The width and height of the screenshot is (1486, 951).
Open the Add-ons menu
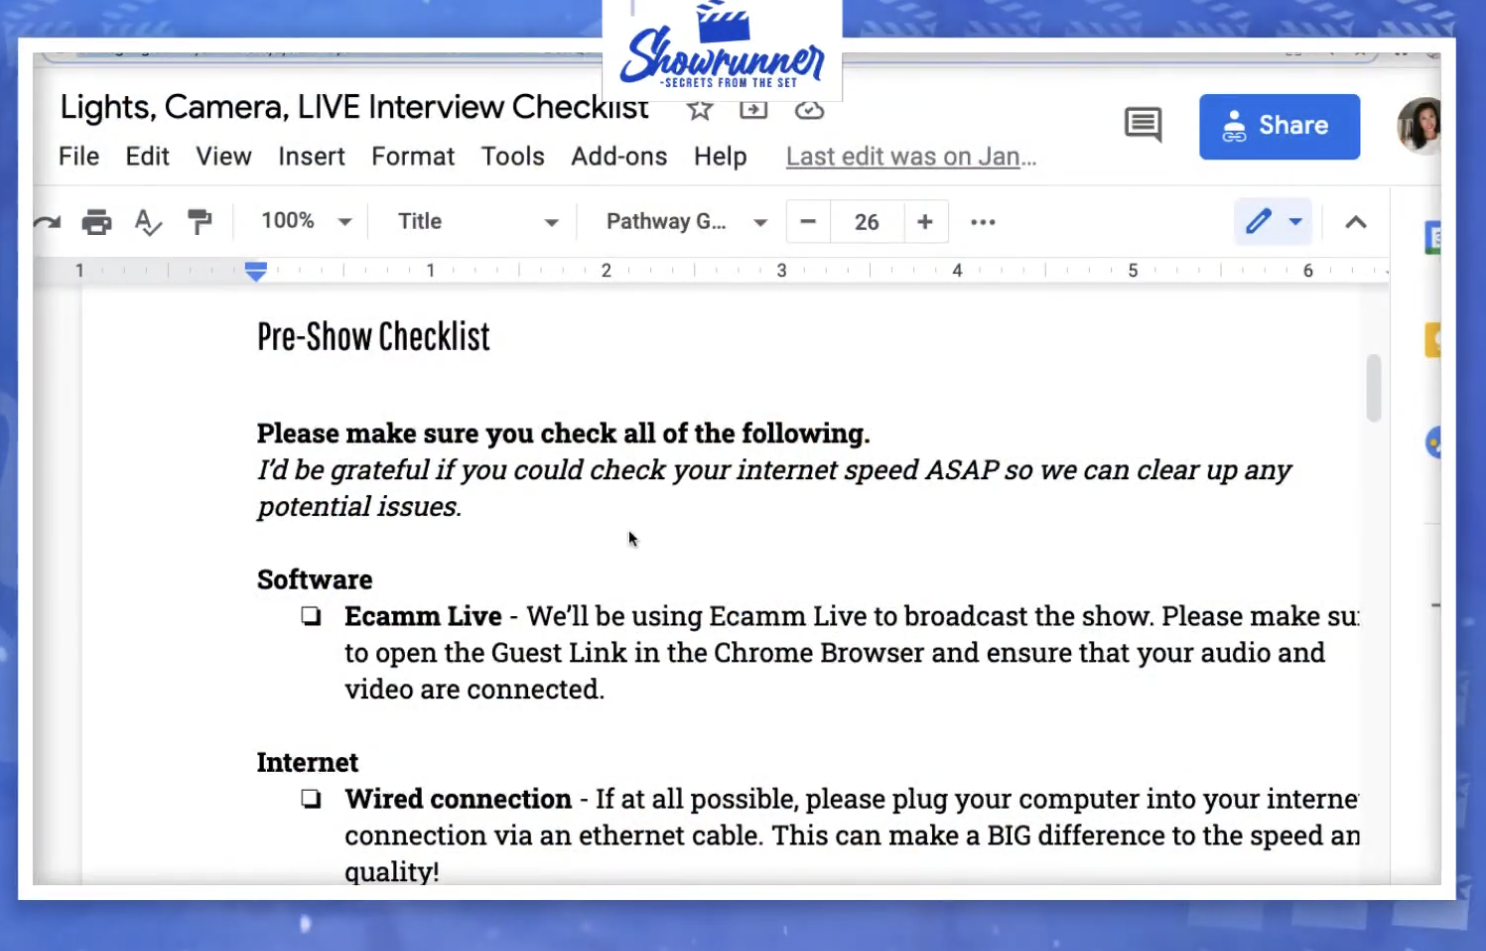619,156
